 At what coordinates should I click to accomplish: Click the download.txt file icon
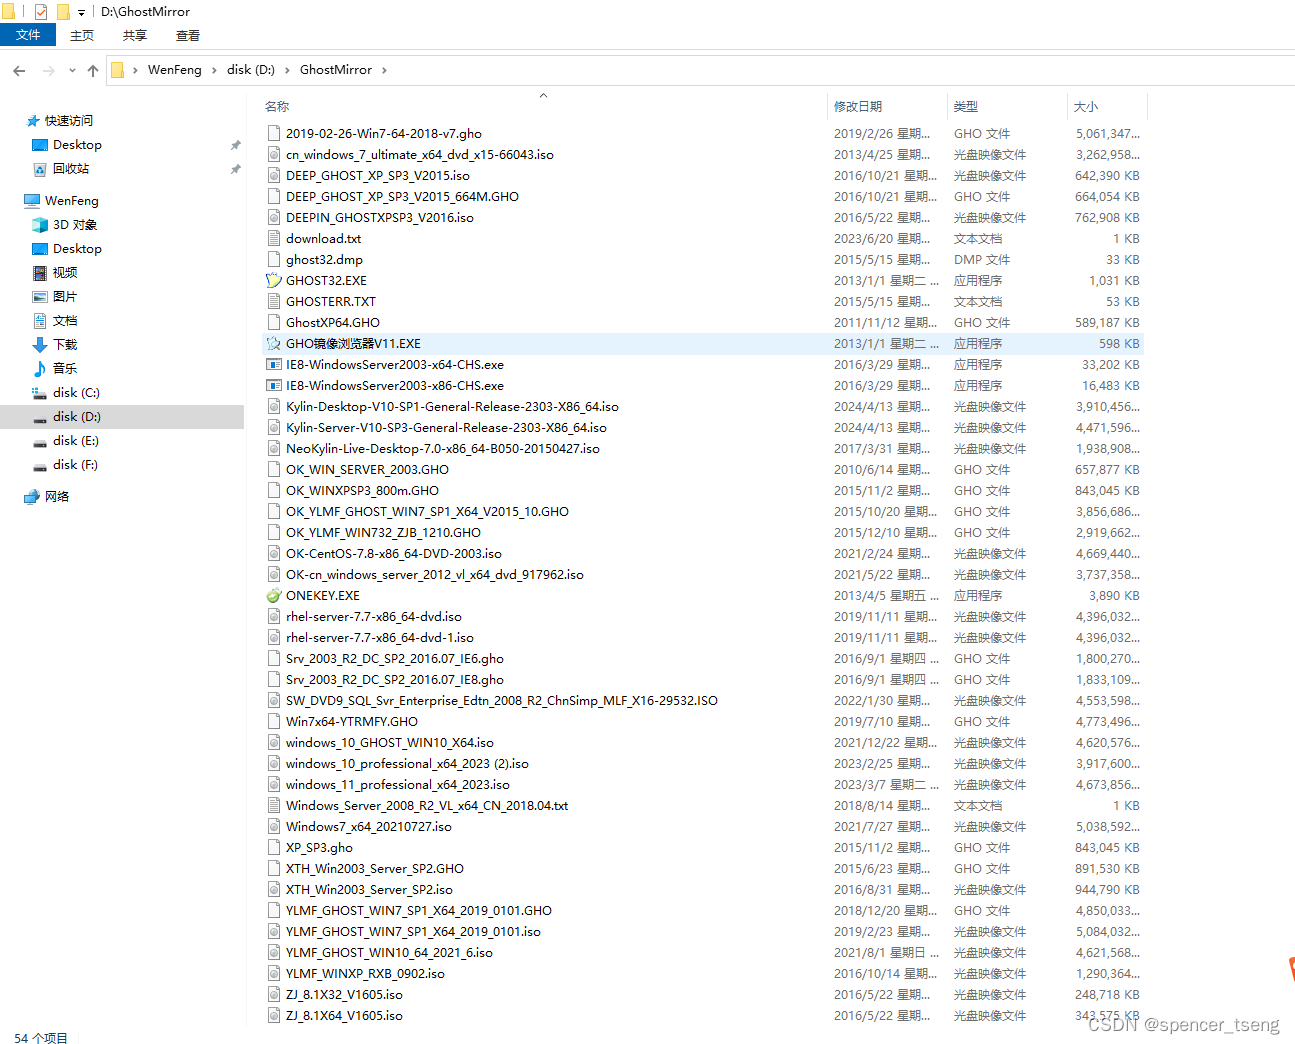tap(274, 239)
